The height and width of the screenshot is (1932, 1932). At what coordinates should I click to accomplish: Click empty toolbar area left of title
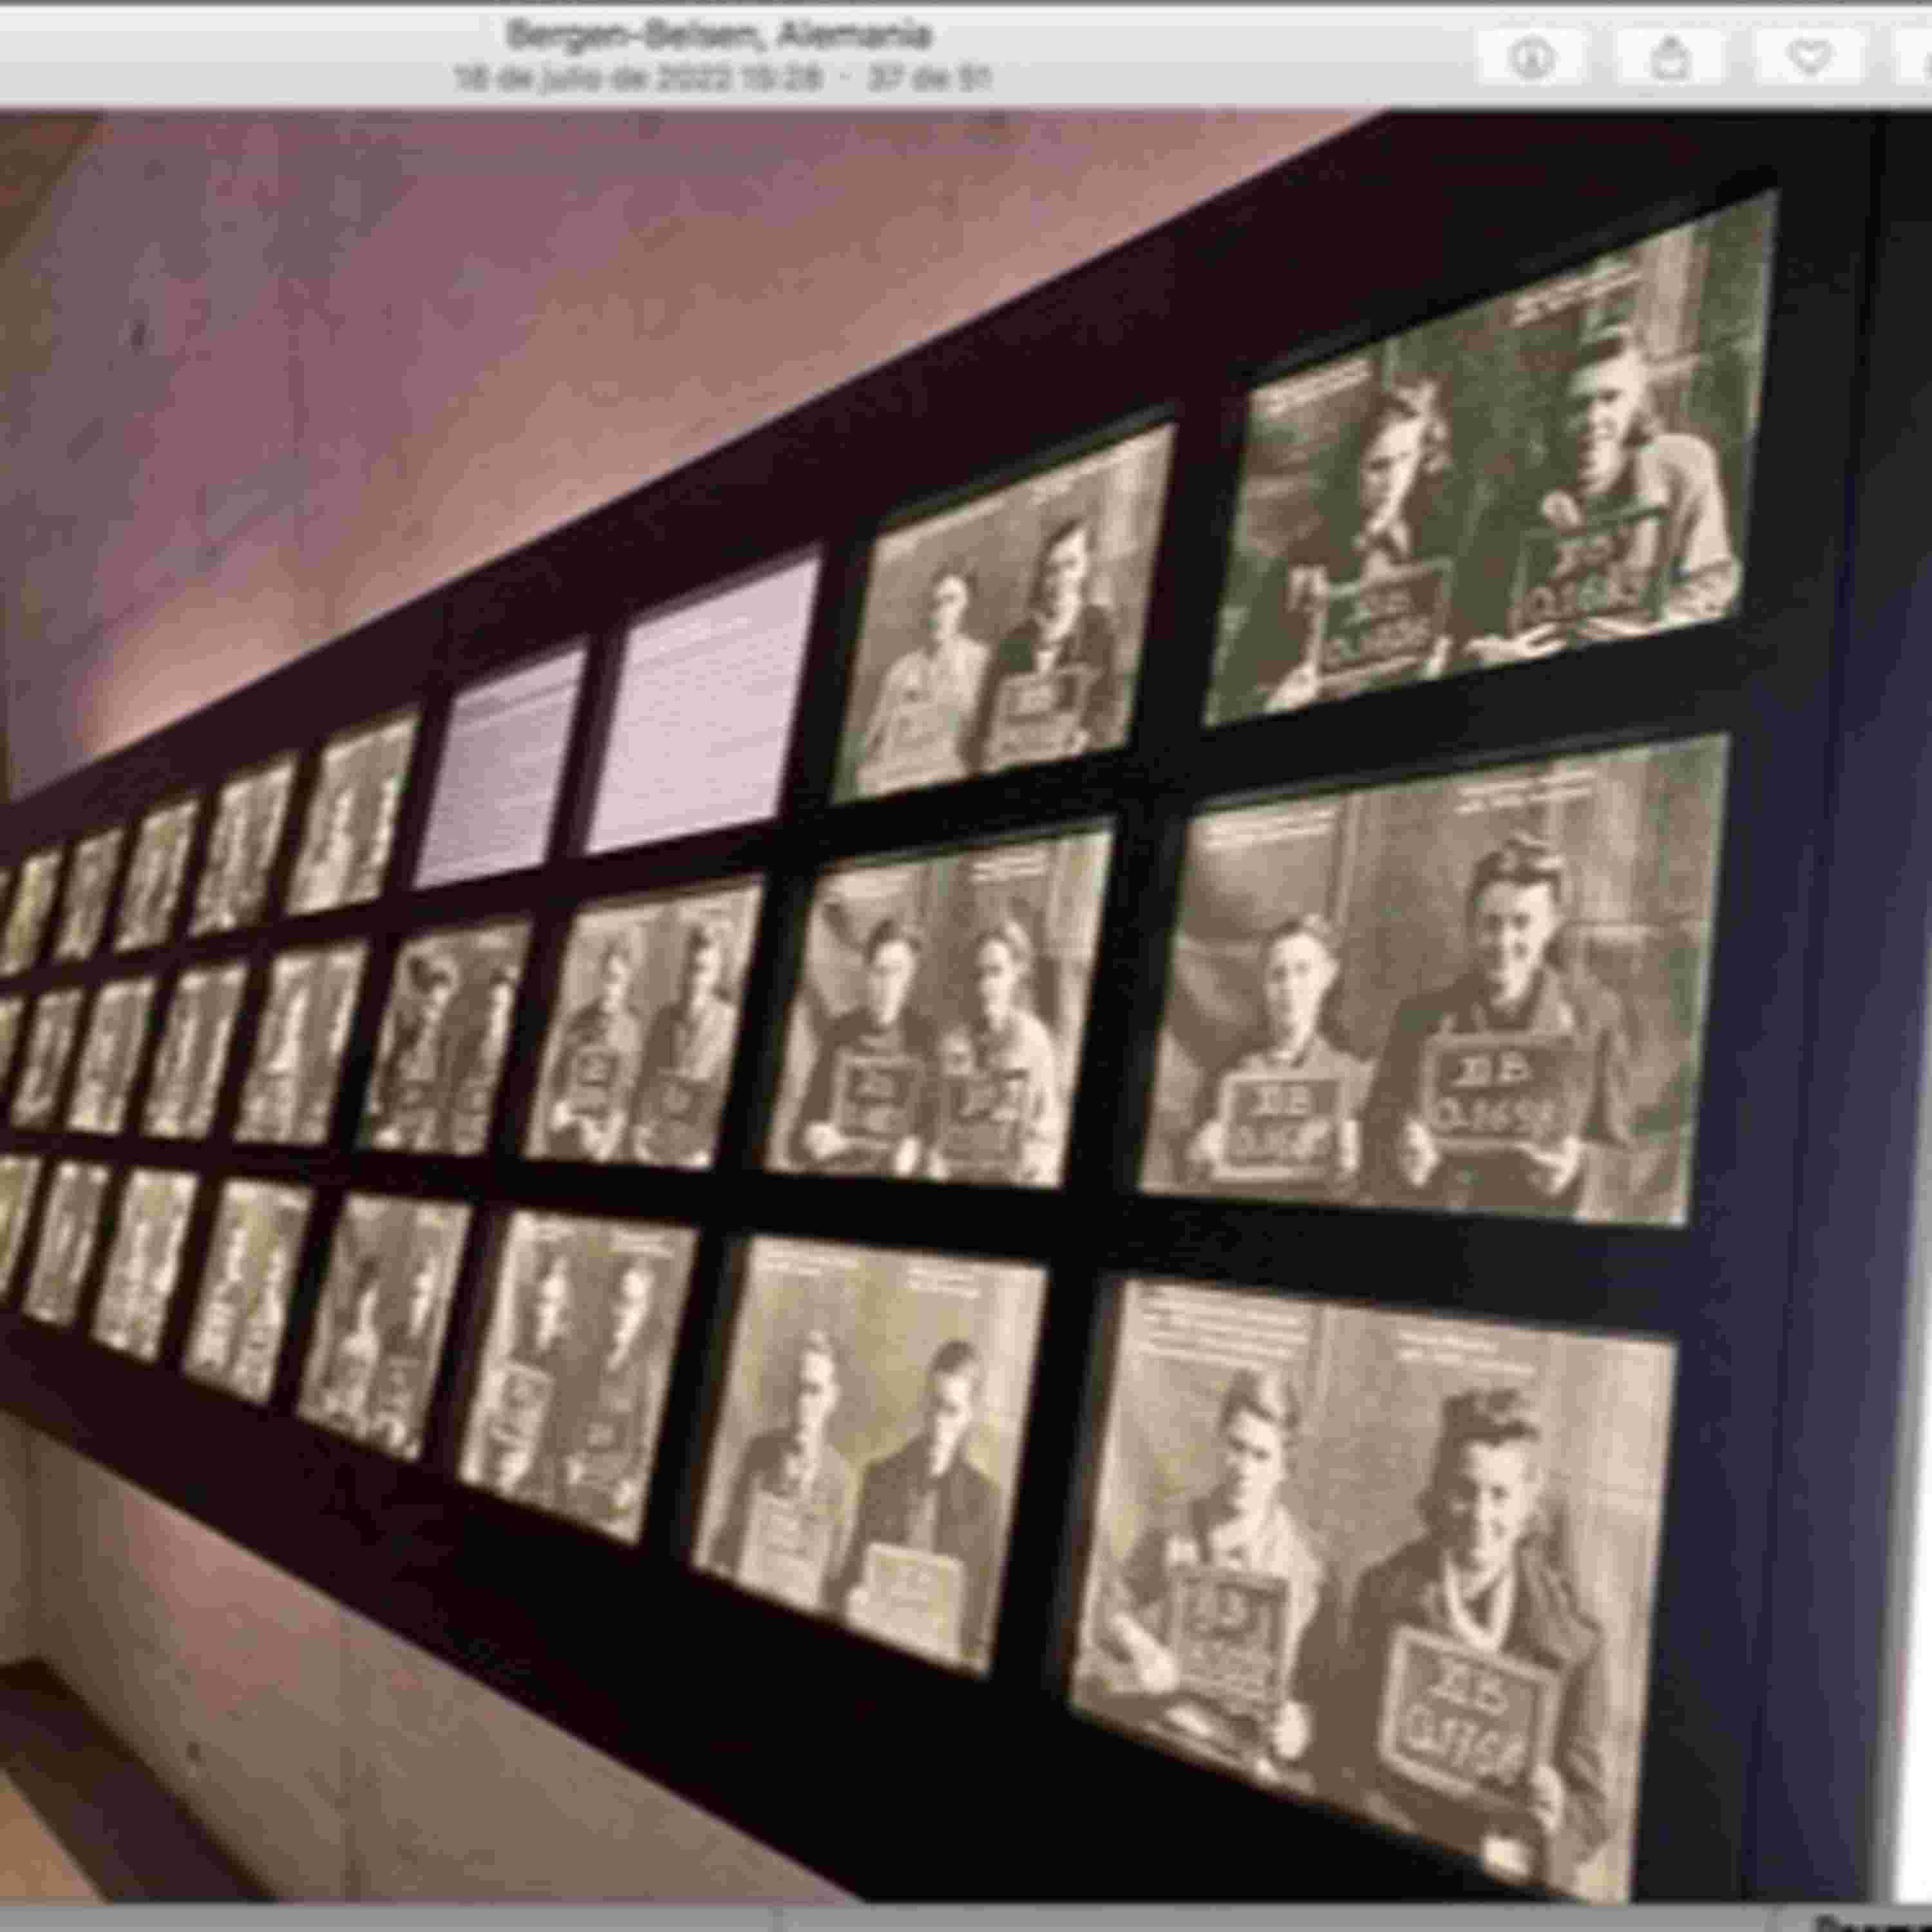click(220, 55)
